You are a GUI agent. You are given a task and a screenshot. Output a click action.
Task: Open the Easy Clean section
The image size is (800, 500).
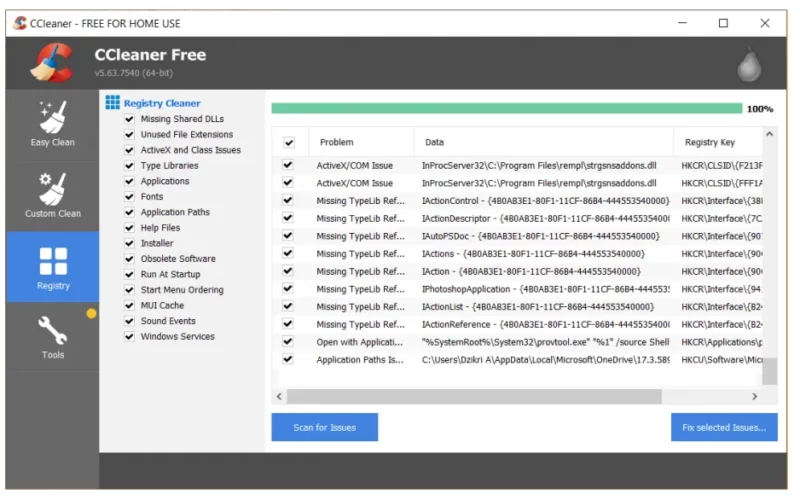tap(53, 126)
